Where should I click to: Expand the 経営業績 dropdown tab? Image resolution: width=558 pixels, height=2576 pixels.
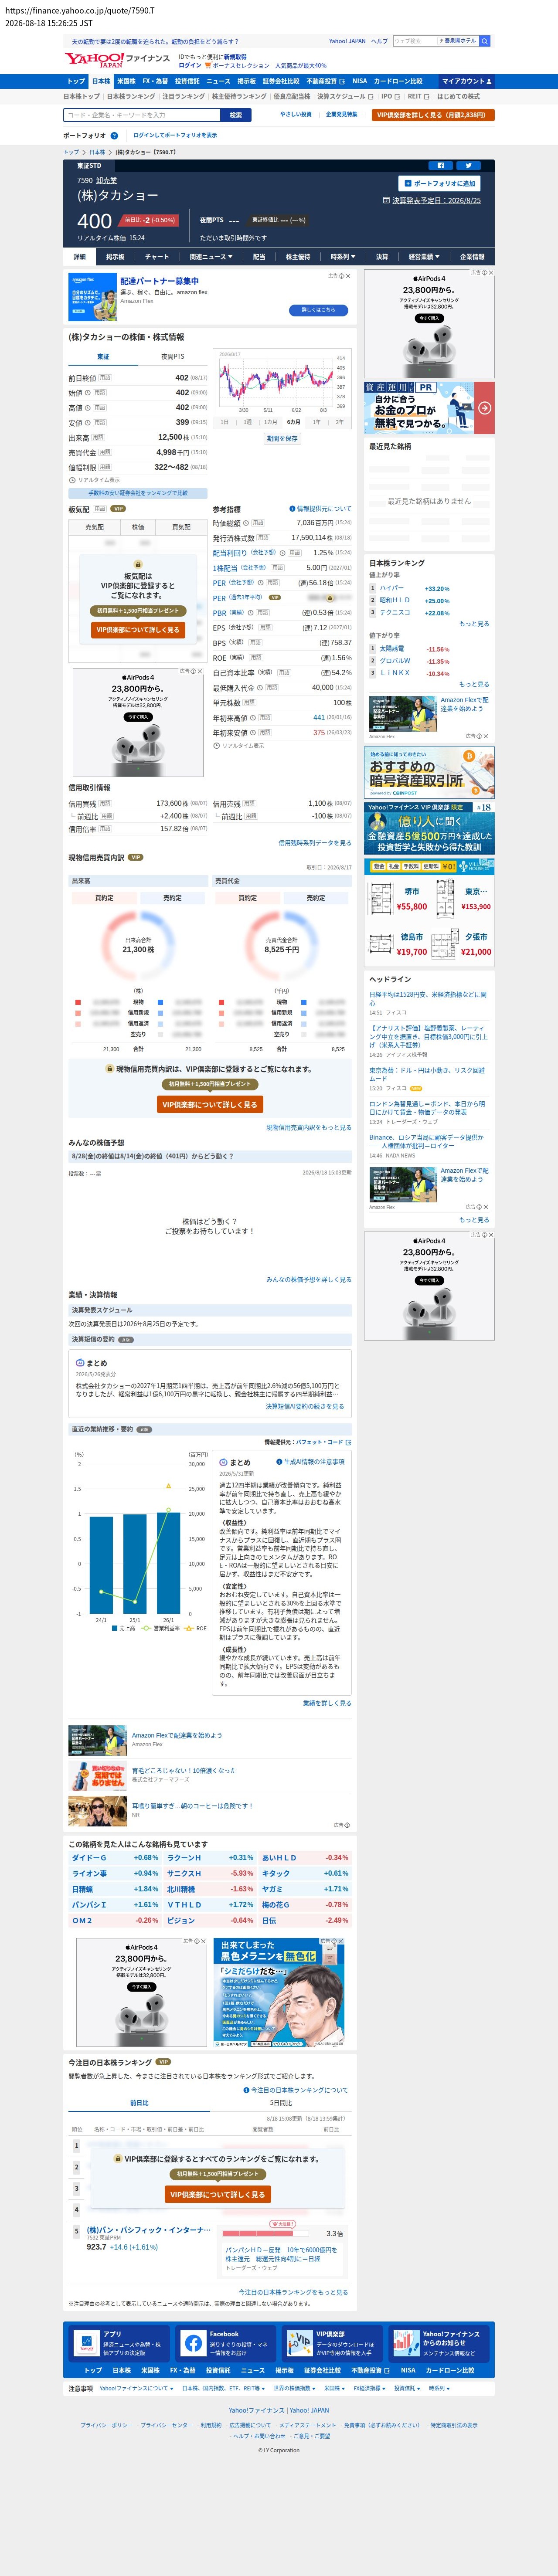click(424, 257)
